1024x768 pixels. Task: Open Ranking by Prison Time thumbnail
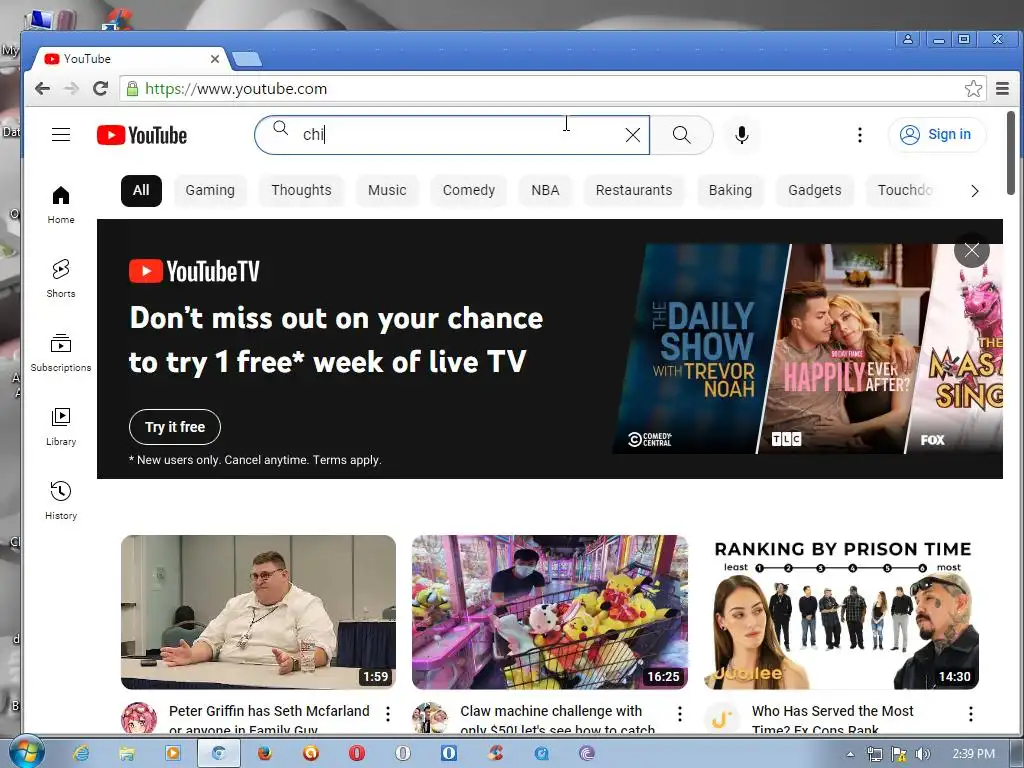[x=842, y=612]
